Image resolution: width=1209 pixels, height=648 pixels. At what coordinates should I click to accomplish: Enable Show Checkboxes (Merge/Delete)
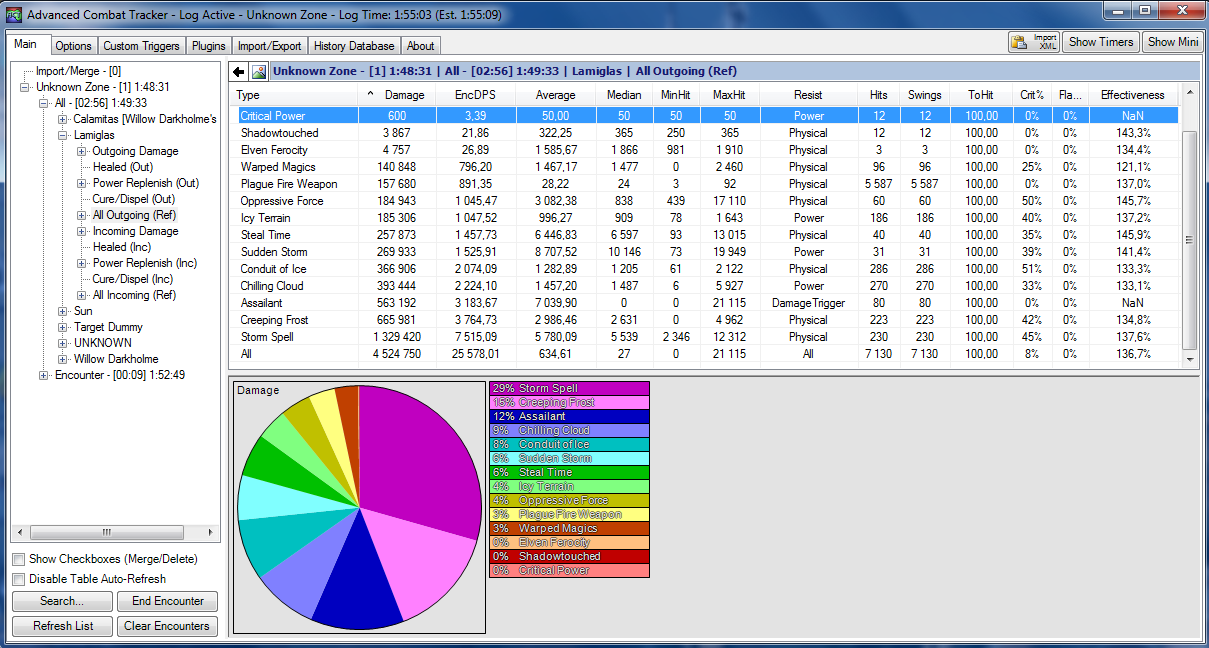tap(19, 559)
